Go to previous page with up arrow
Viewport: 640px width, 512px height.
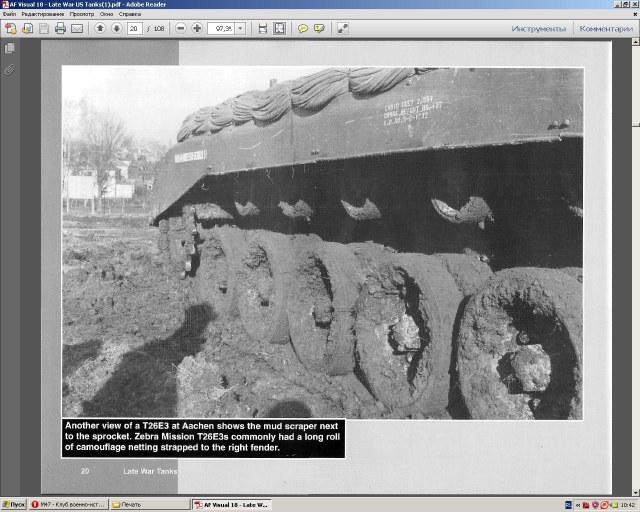(99, 28)
